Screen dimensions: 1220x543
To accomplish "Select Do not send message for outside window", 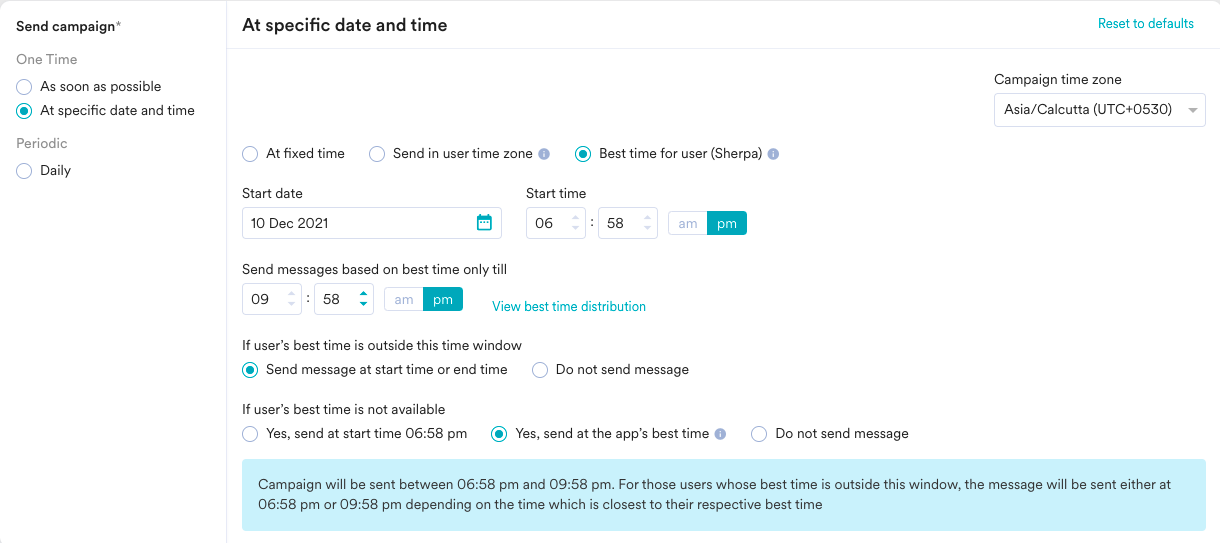I will (540, 370).
